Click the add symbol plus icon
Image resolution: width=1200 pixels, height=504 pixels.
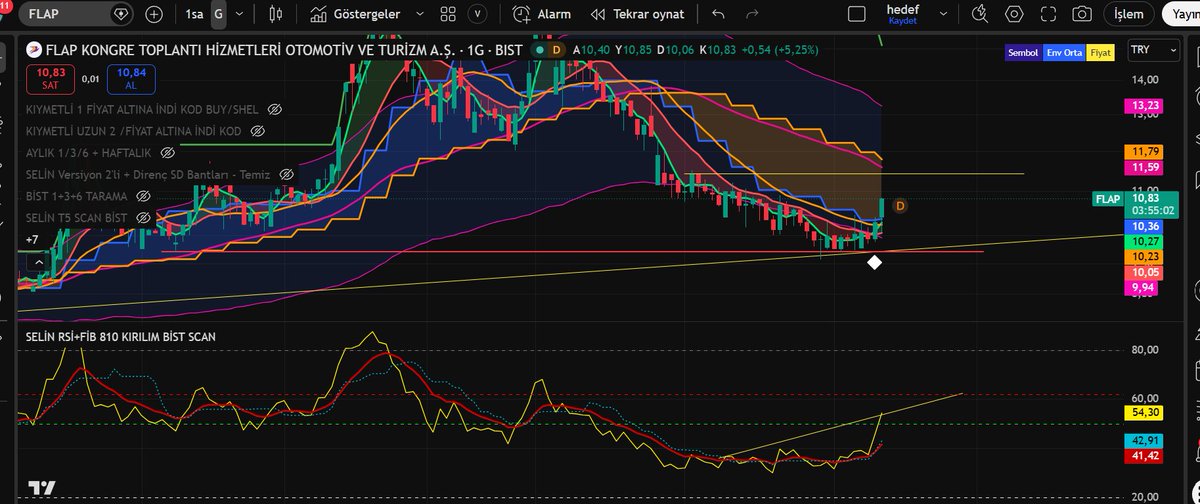[154, 14]
